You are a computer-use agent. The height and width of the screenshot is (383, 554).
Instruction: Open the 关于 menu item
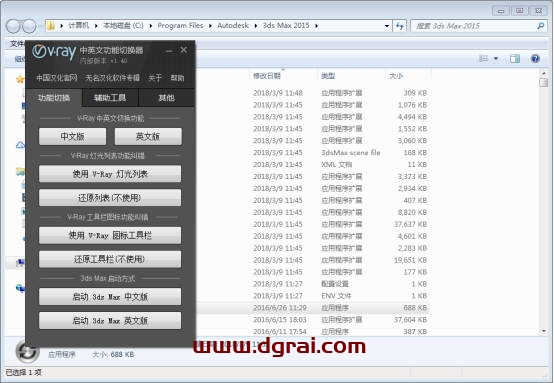pyautogui.click(x=155, y=78)
